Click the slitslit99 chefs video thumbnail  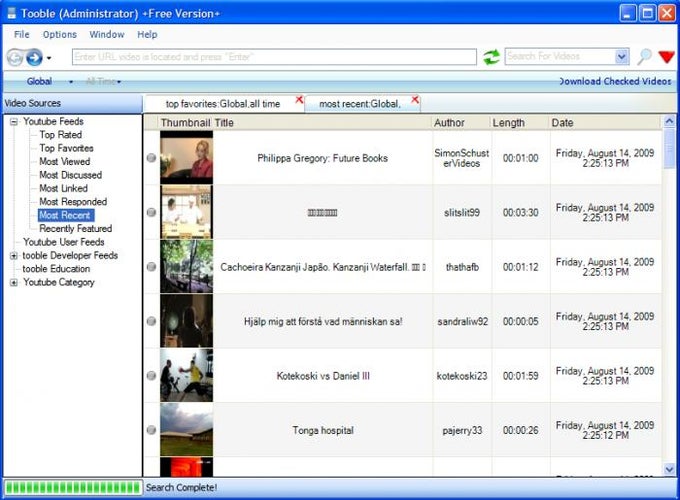tap(186, 212)
